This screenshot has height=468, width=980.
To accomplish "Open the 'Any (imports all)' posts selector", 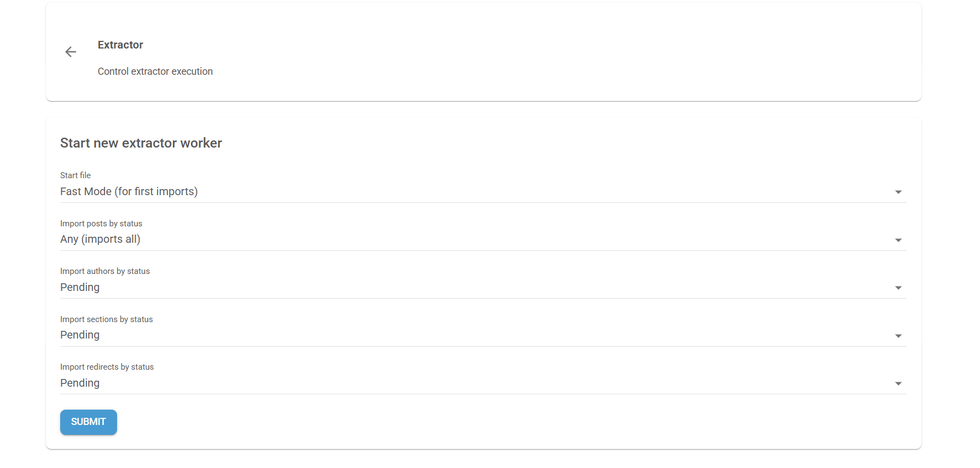I will pos(100,240).
